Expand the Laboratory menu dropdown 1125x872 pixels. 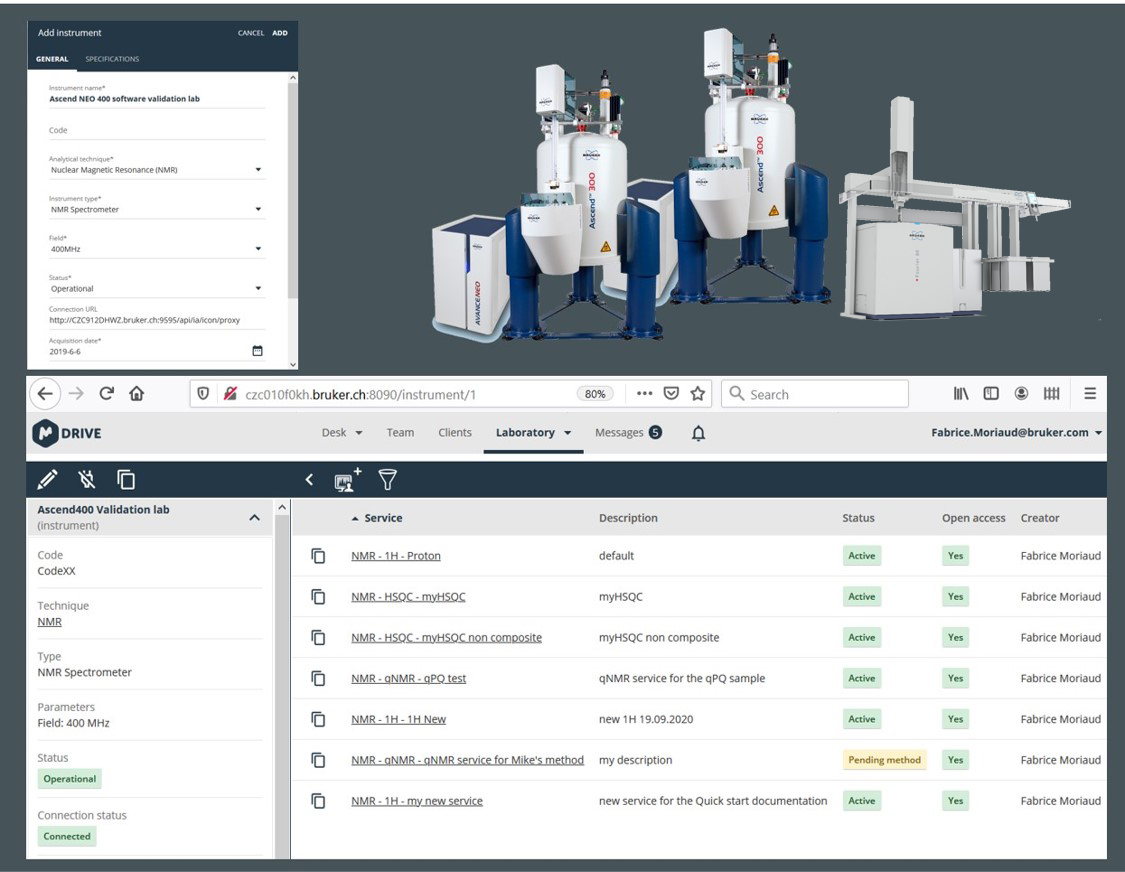(533, 433)
